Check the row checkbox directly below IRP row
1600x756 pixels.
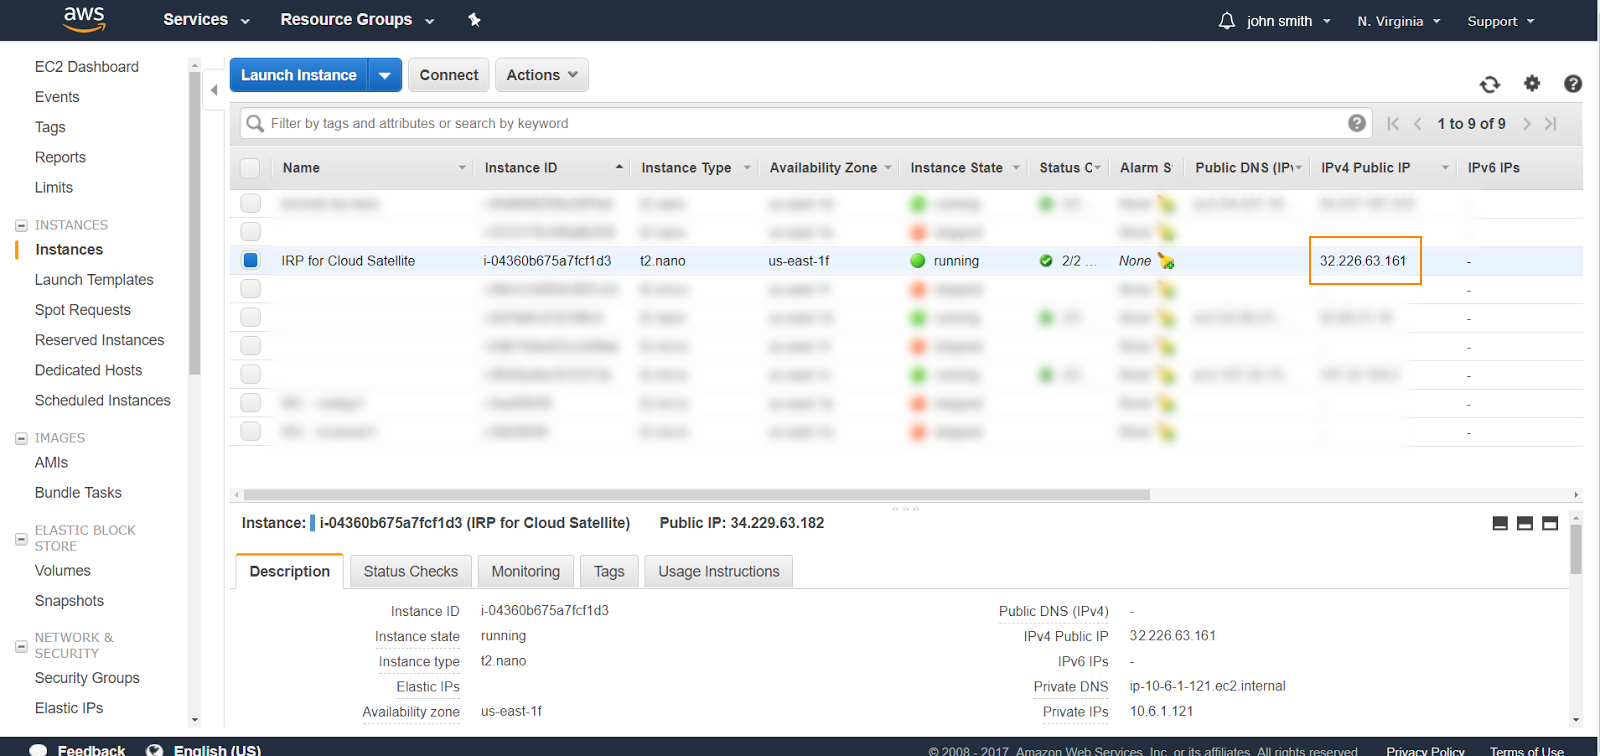251,288
